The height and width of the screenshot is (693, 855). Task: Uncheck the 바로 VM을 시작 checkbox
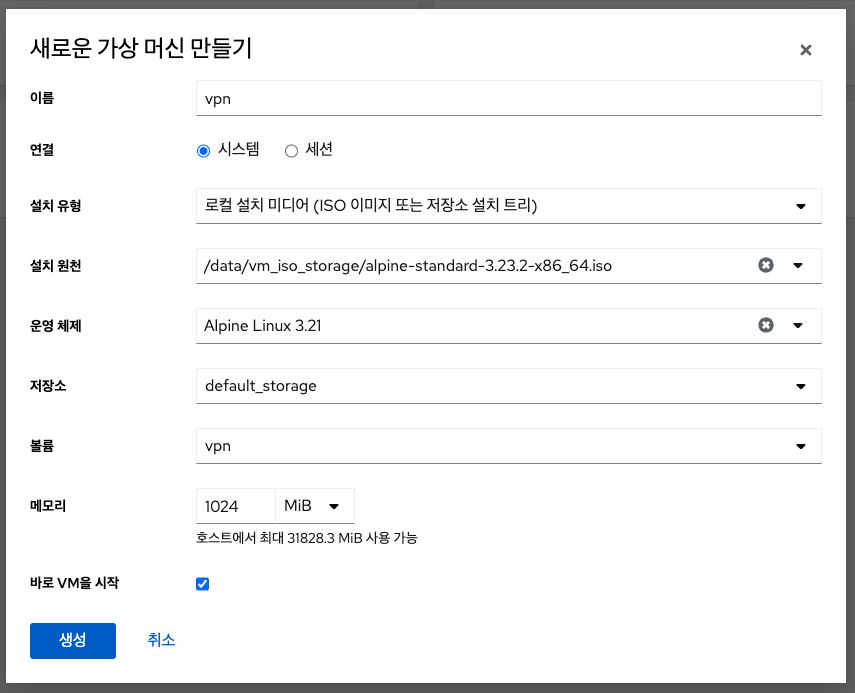click(203, 584)
